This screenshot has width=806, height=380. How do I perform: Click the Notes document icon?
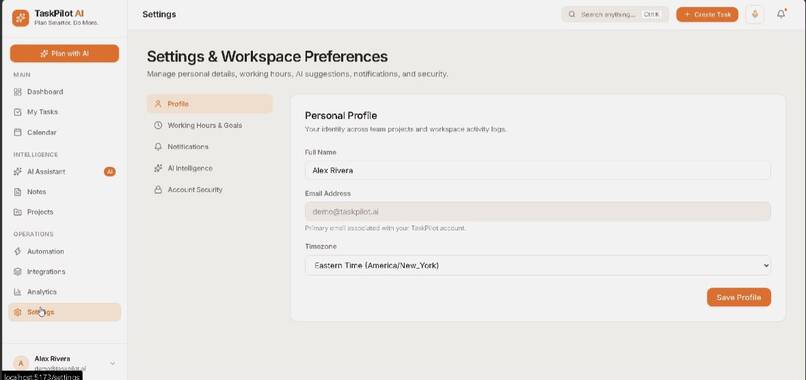(17, 191)
